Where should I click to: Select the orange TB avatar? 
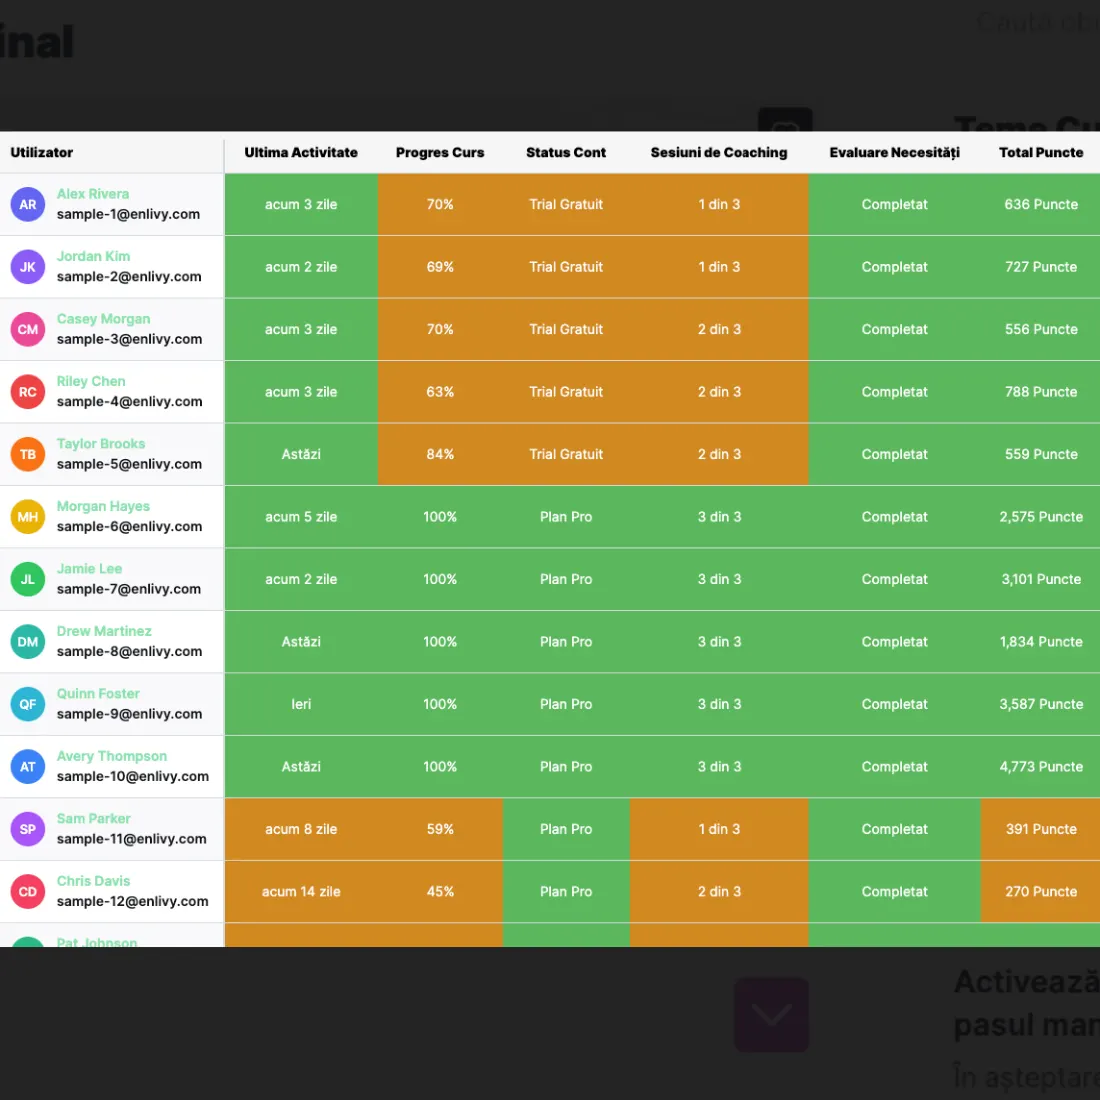click(27, 454)
